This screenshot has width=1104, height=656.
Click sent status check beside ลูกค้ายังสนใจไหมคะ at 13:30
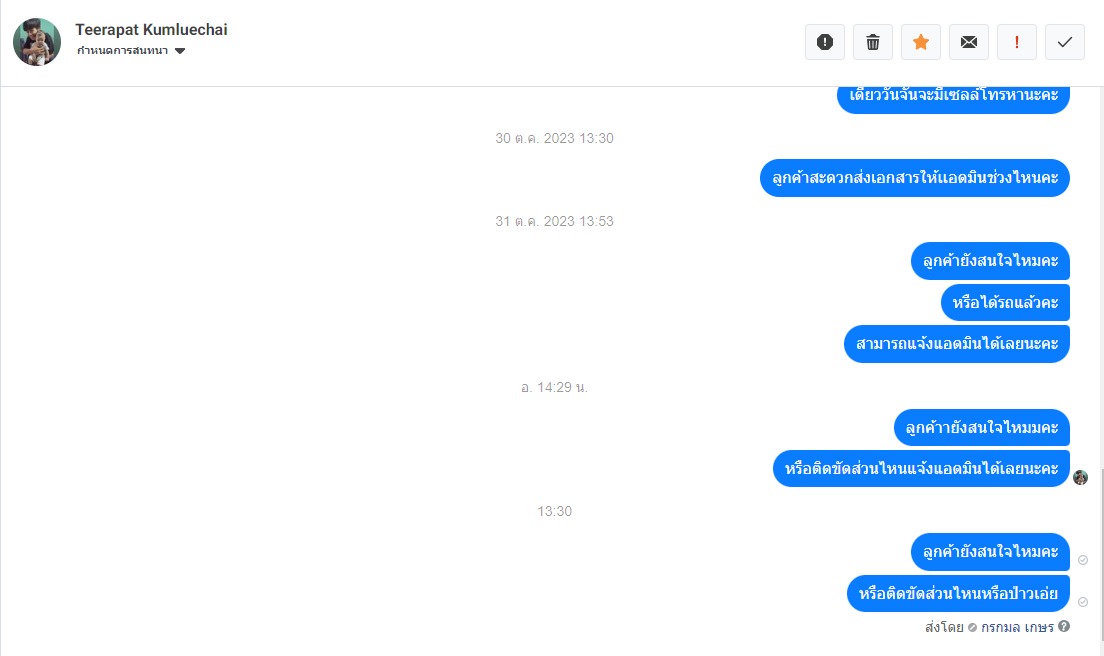point(1083,560)
